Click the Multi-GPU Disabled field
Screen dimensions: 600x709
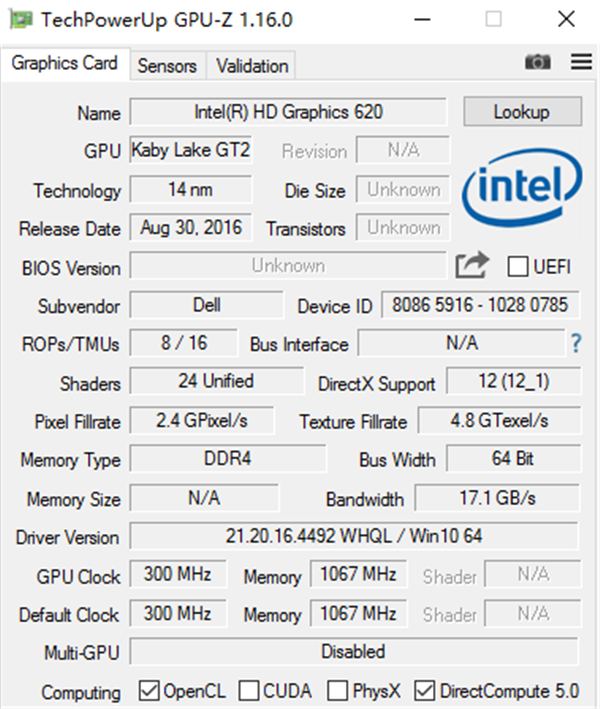coord(354,652)
